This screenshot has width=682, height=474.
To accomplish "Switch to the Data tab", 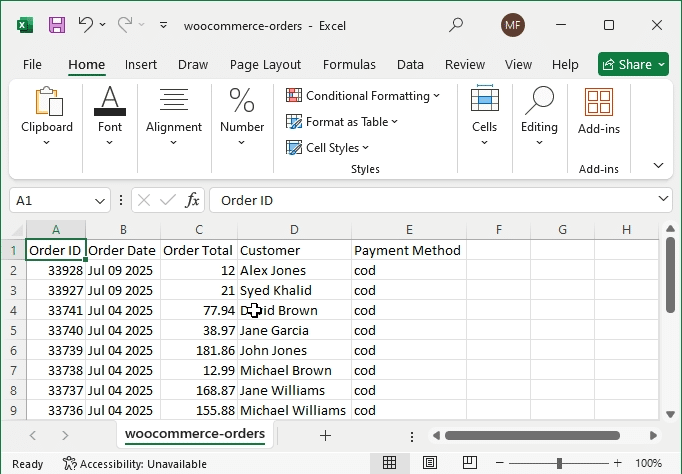I will tap(410, 64).
